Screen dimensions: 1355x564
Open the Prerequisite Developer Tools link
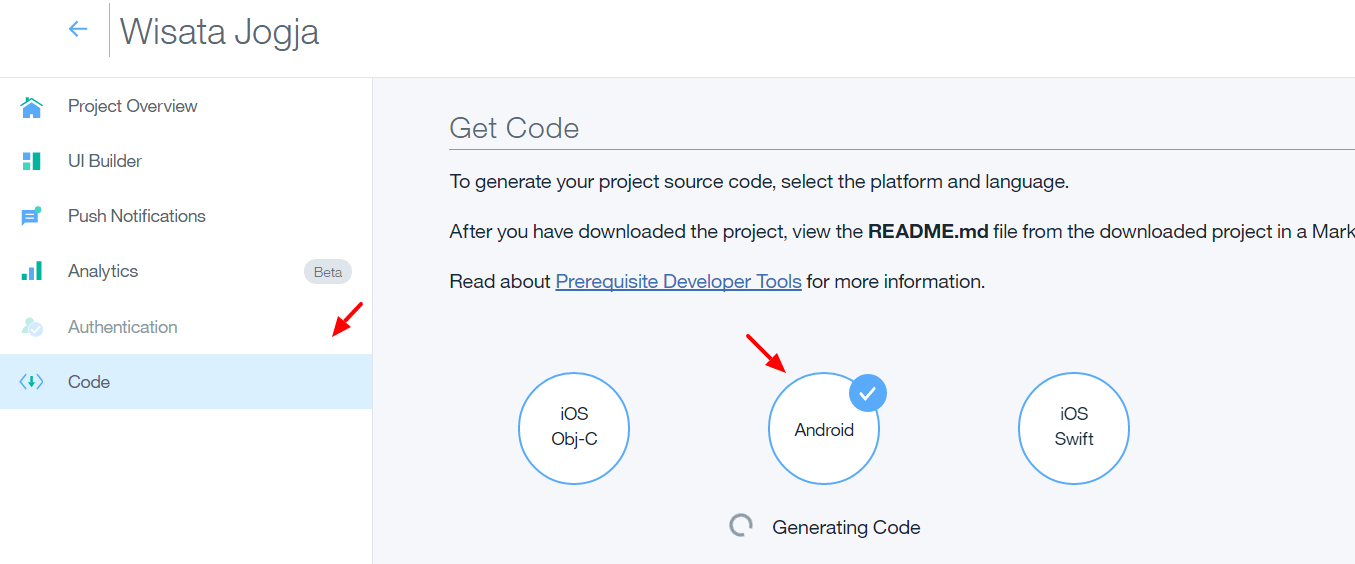point(678,282)
